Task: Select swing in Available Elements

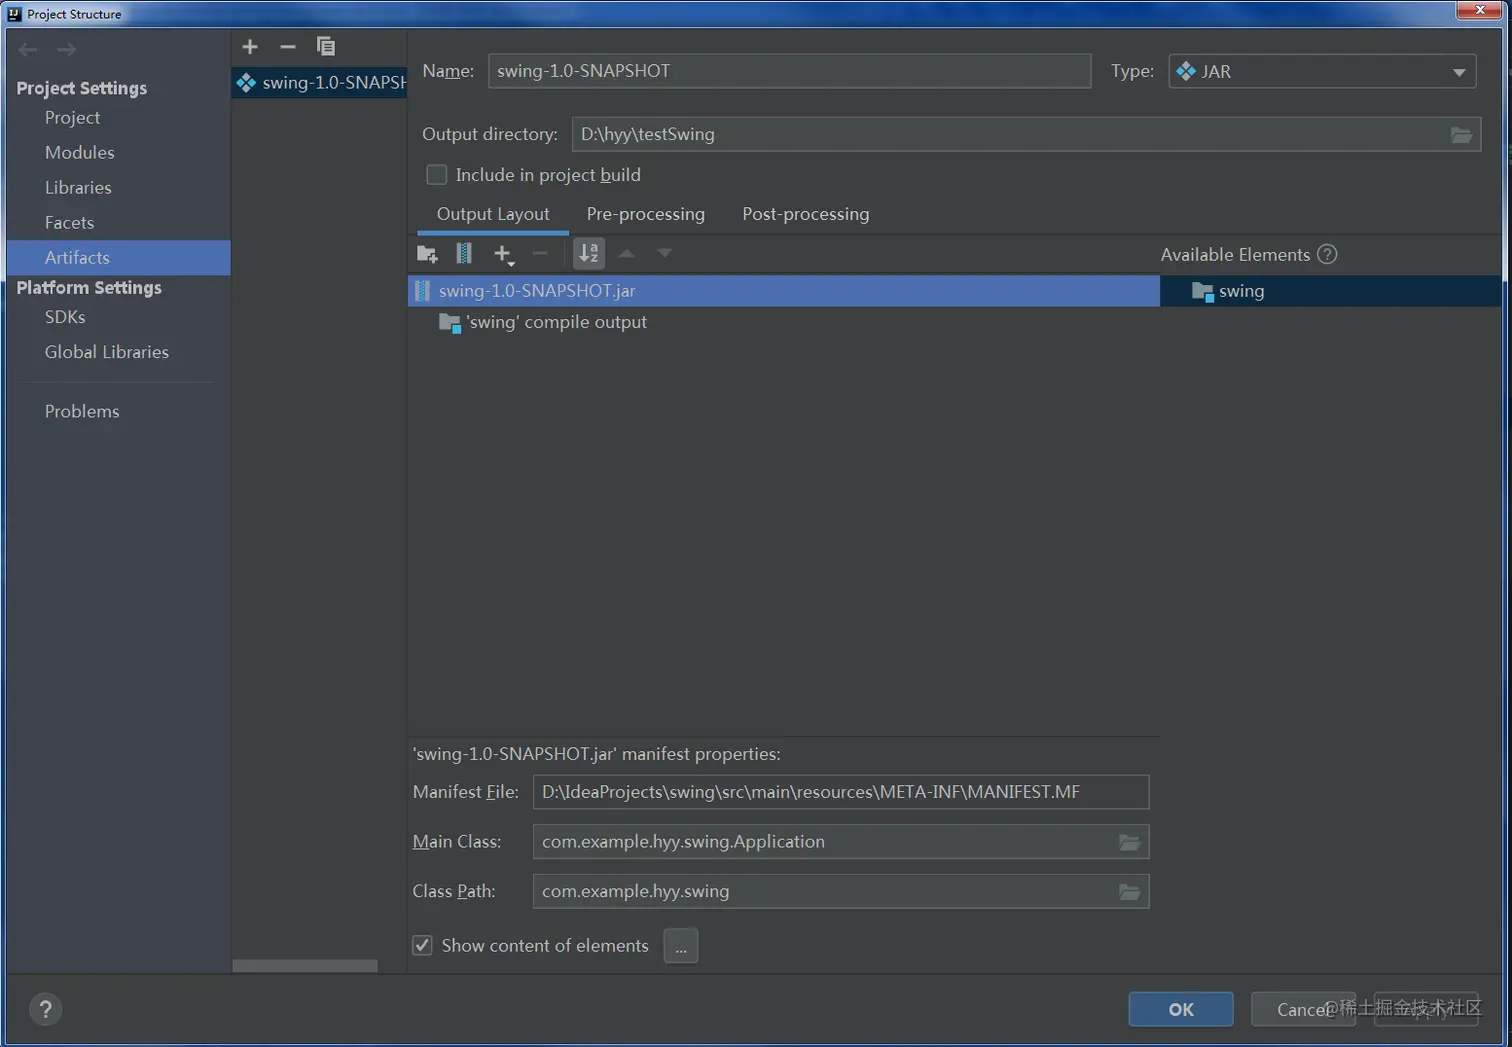Action: [x=1331, y=291]
